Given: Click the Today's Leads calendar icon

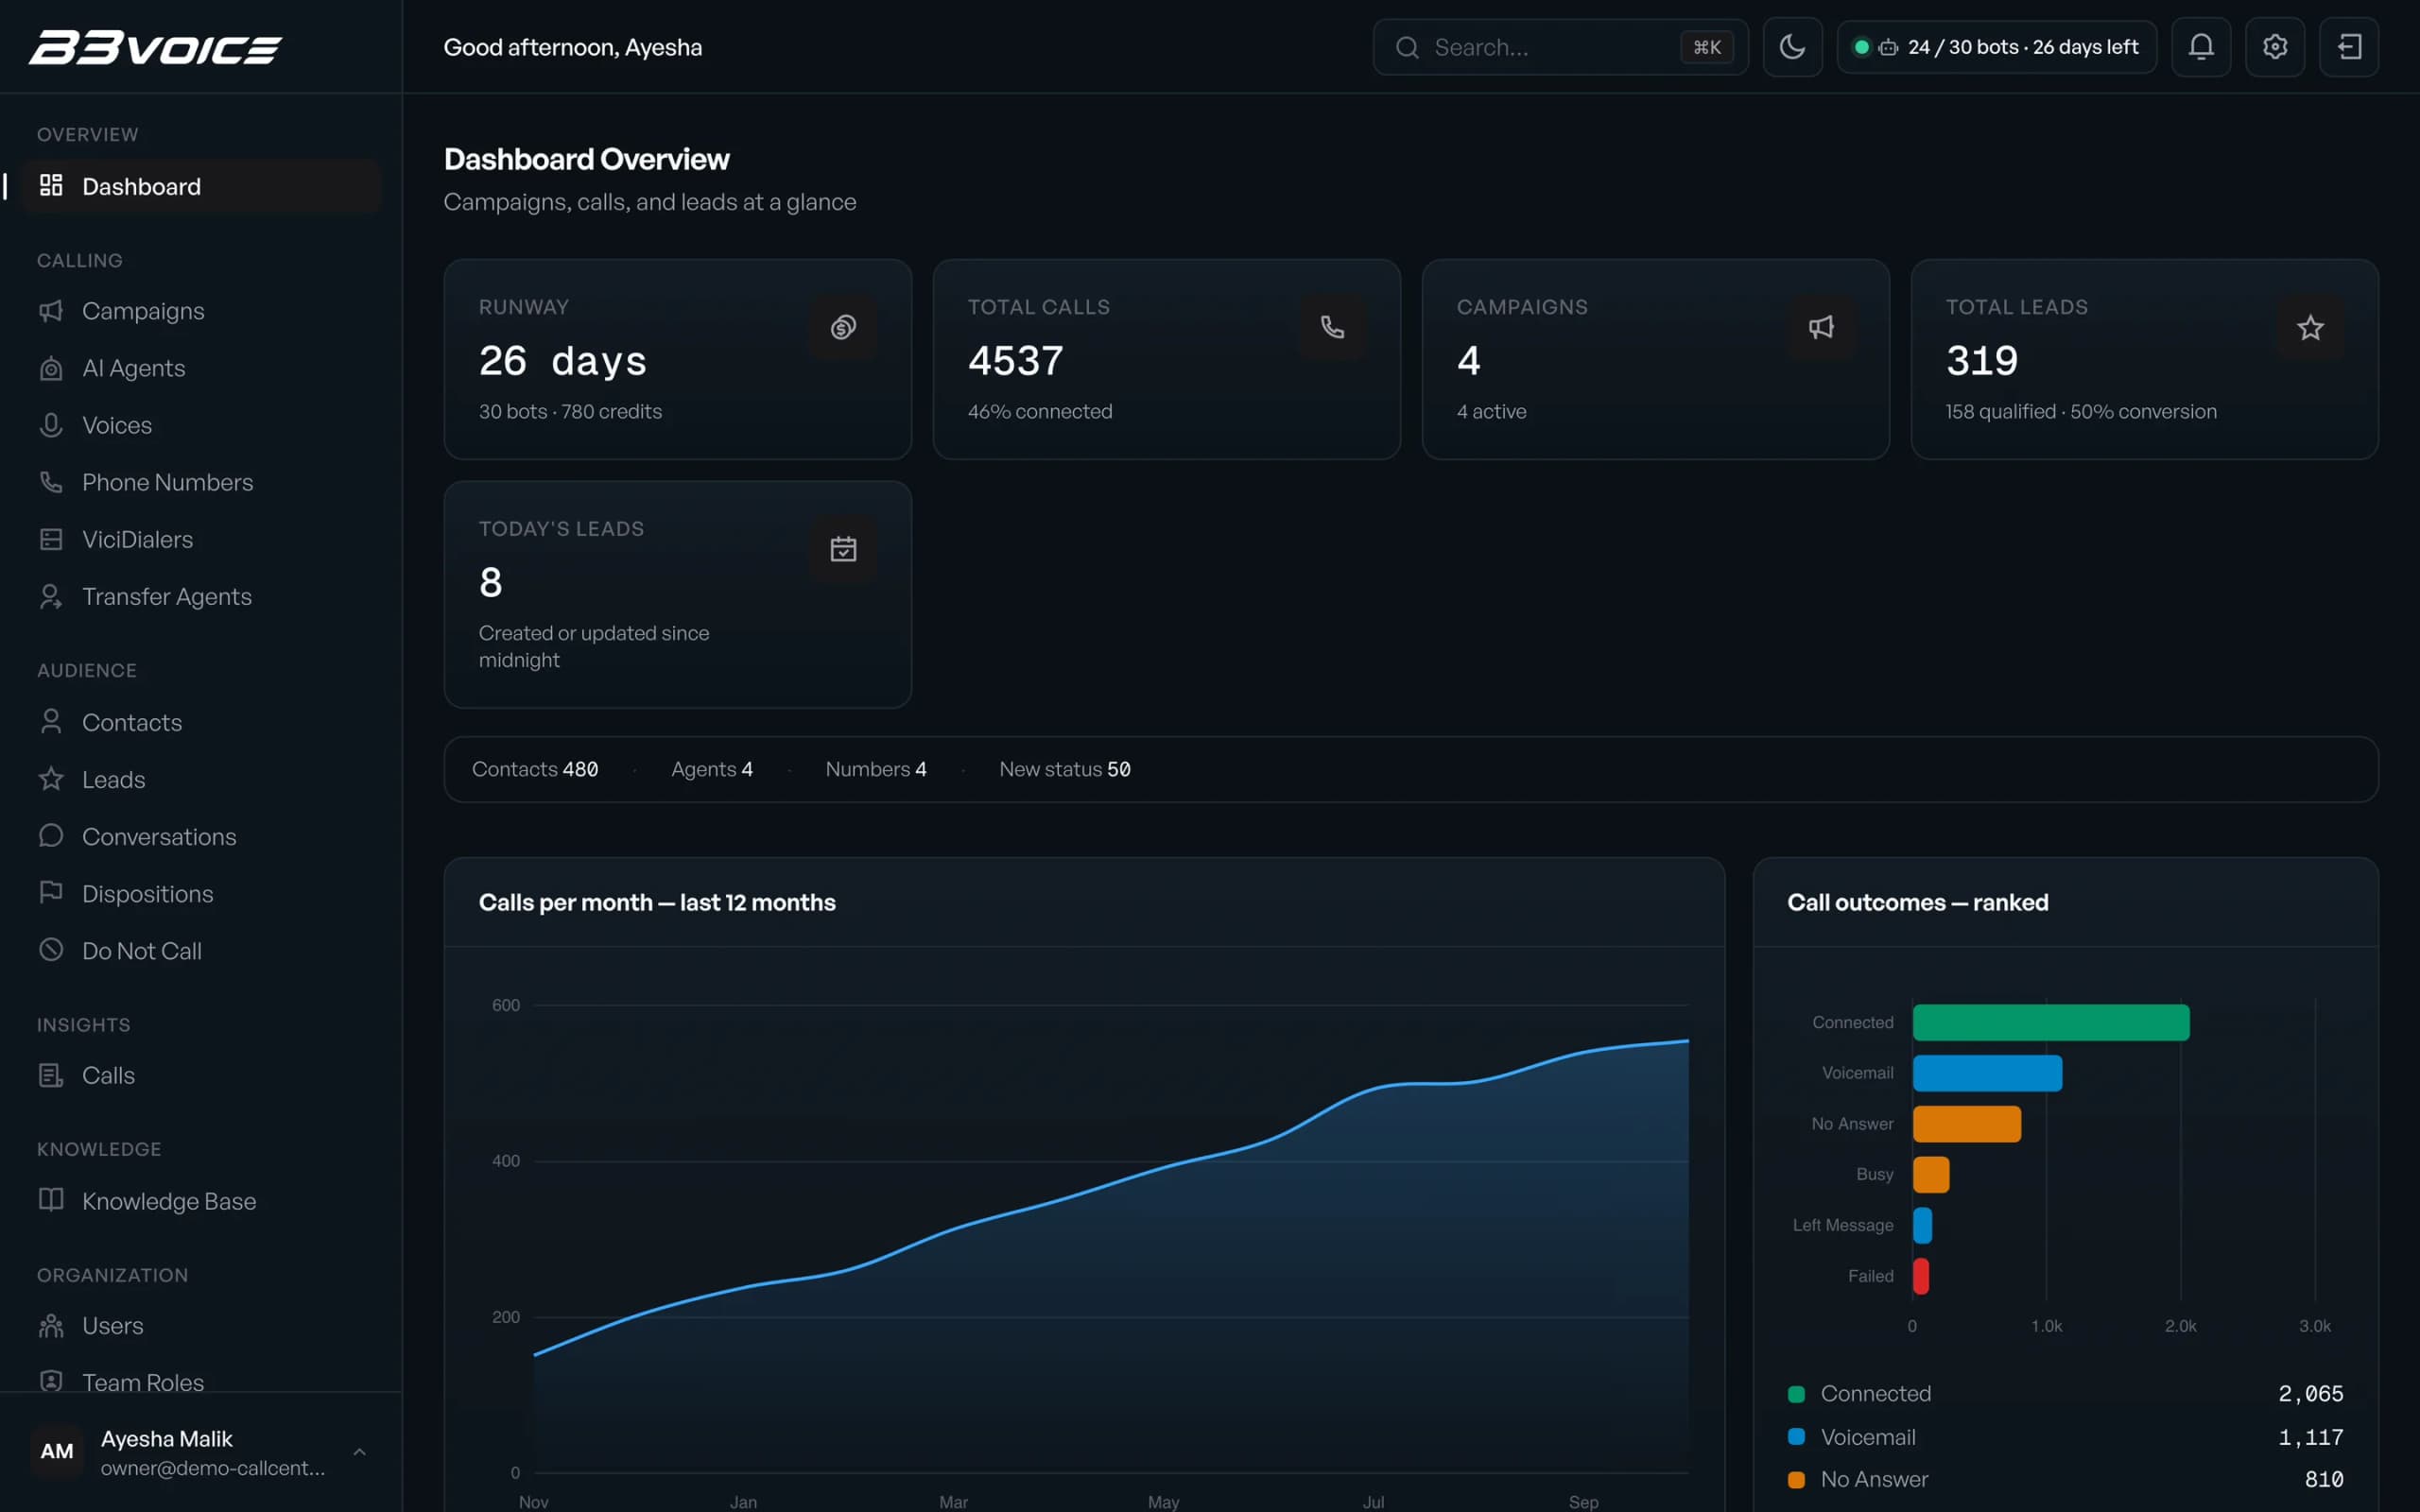Looking at the screenshot, I should (843, 549).
